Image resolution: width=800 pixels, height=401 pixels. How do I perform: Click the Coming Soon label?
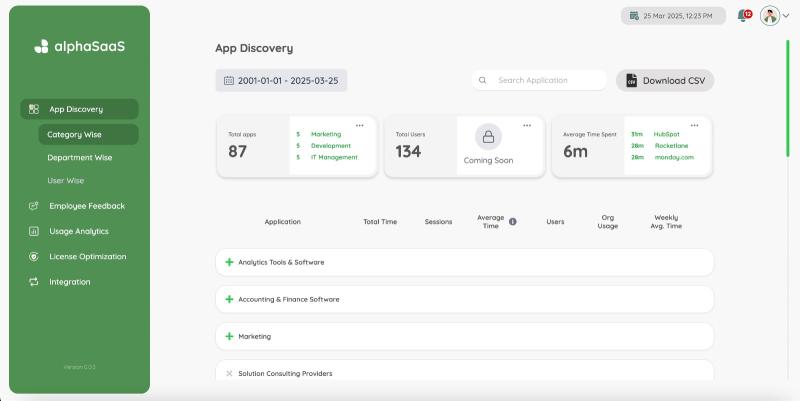point(488,160)
